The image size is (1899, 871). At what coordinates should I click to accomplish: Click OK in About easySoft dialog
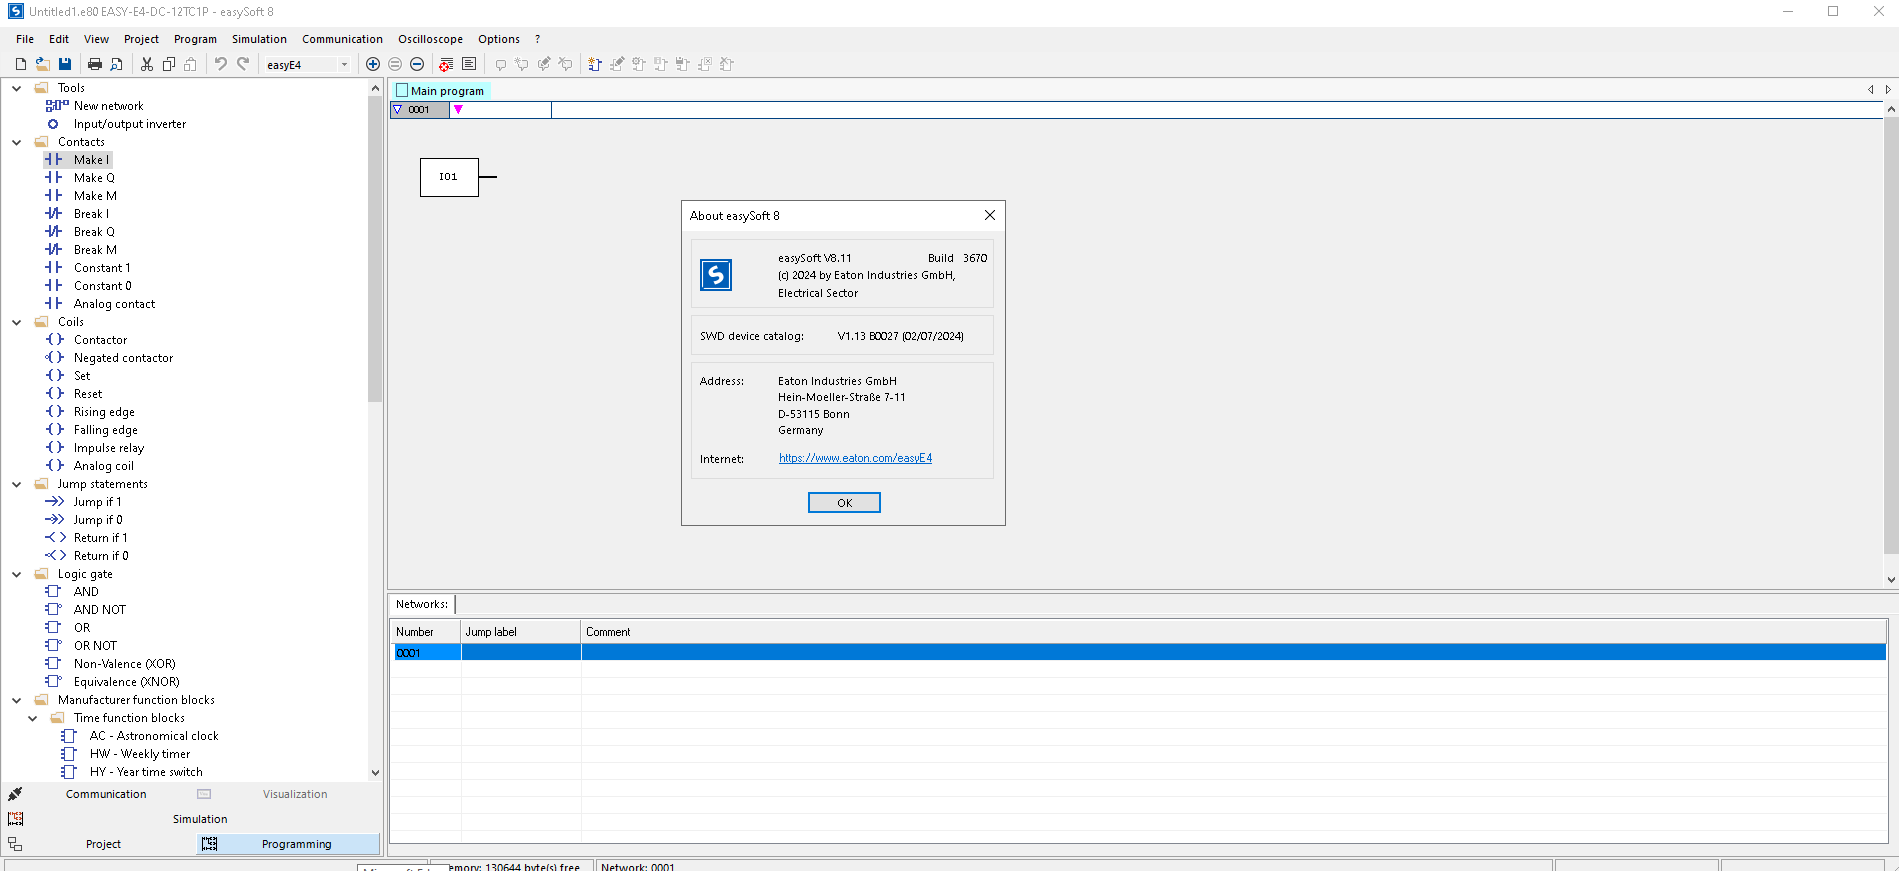tap(844, 503)
